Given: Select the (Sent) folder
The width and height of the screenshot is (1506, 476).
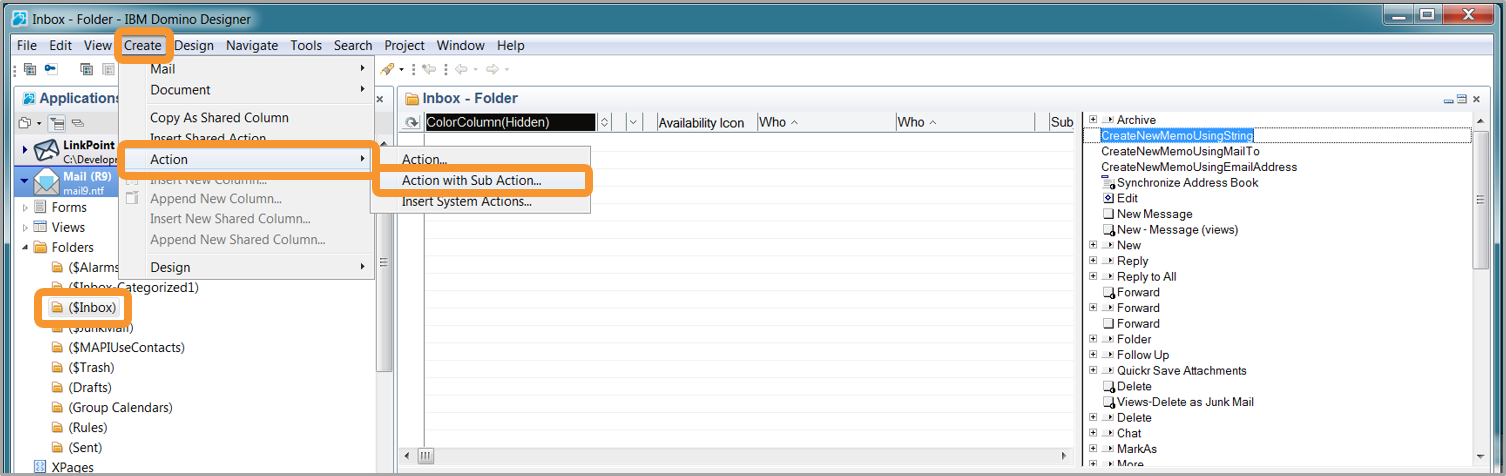Looking at the screenshot, I should [x=86, y=447].
